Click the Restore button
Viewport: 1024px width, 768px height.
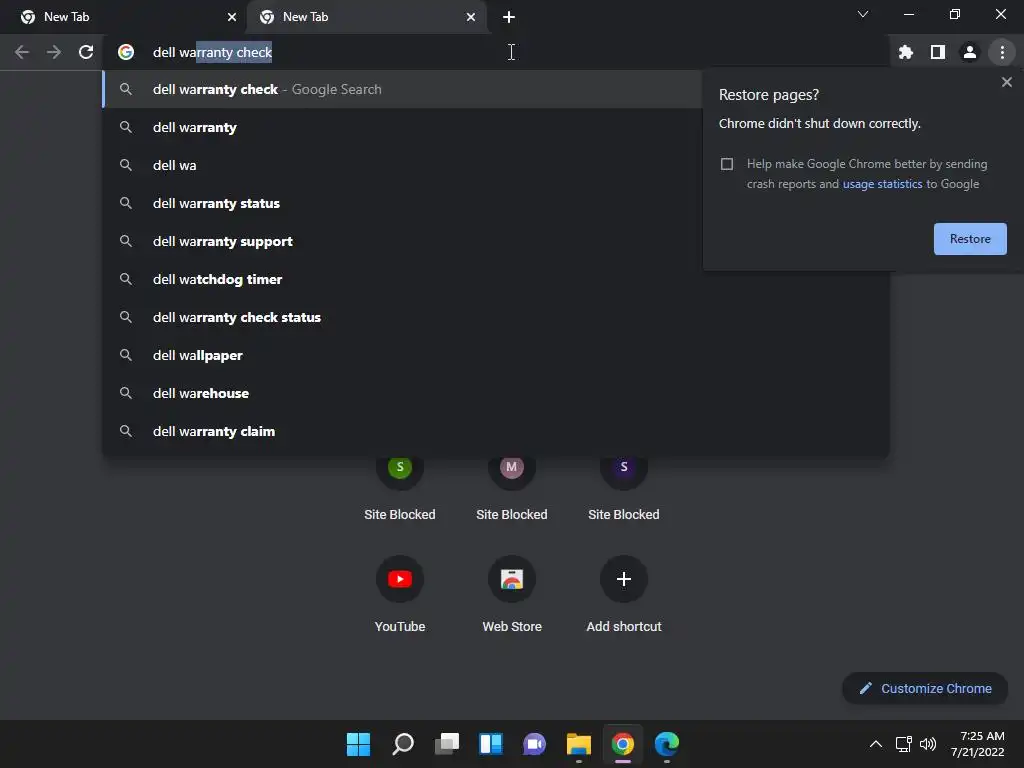tap(970, 239)
